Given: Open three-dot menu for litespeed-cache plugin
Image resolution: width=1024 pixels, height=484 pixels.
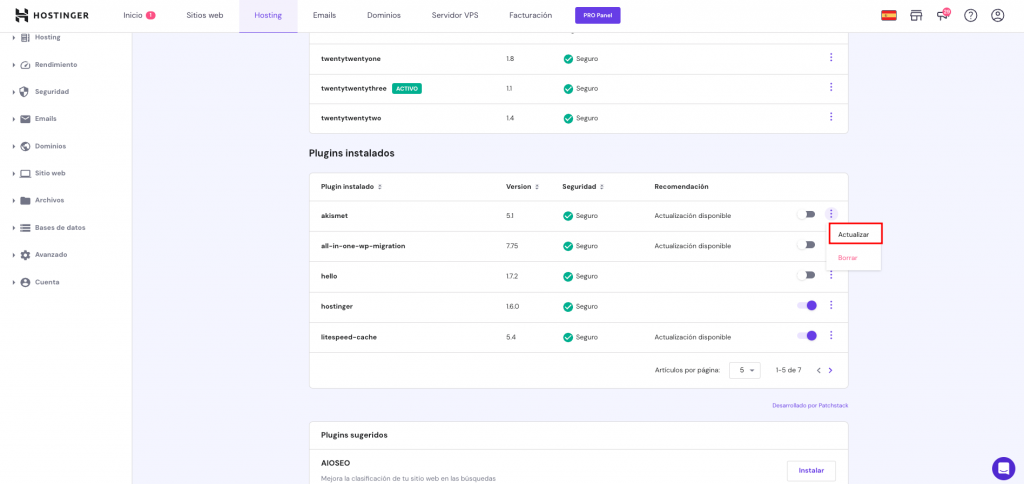Looking at the screenshot, I should click(830, 336).
